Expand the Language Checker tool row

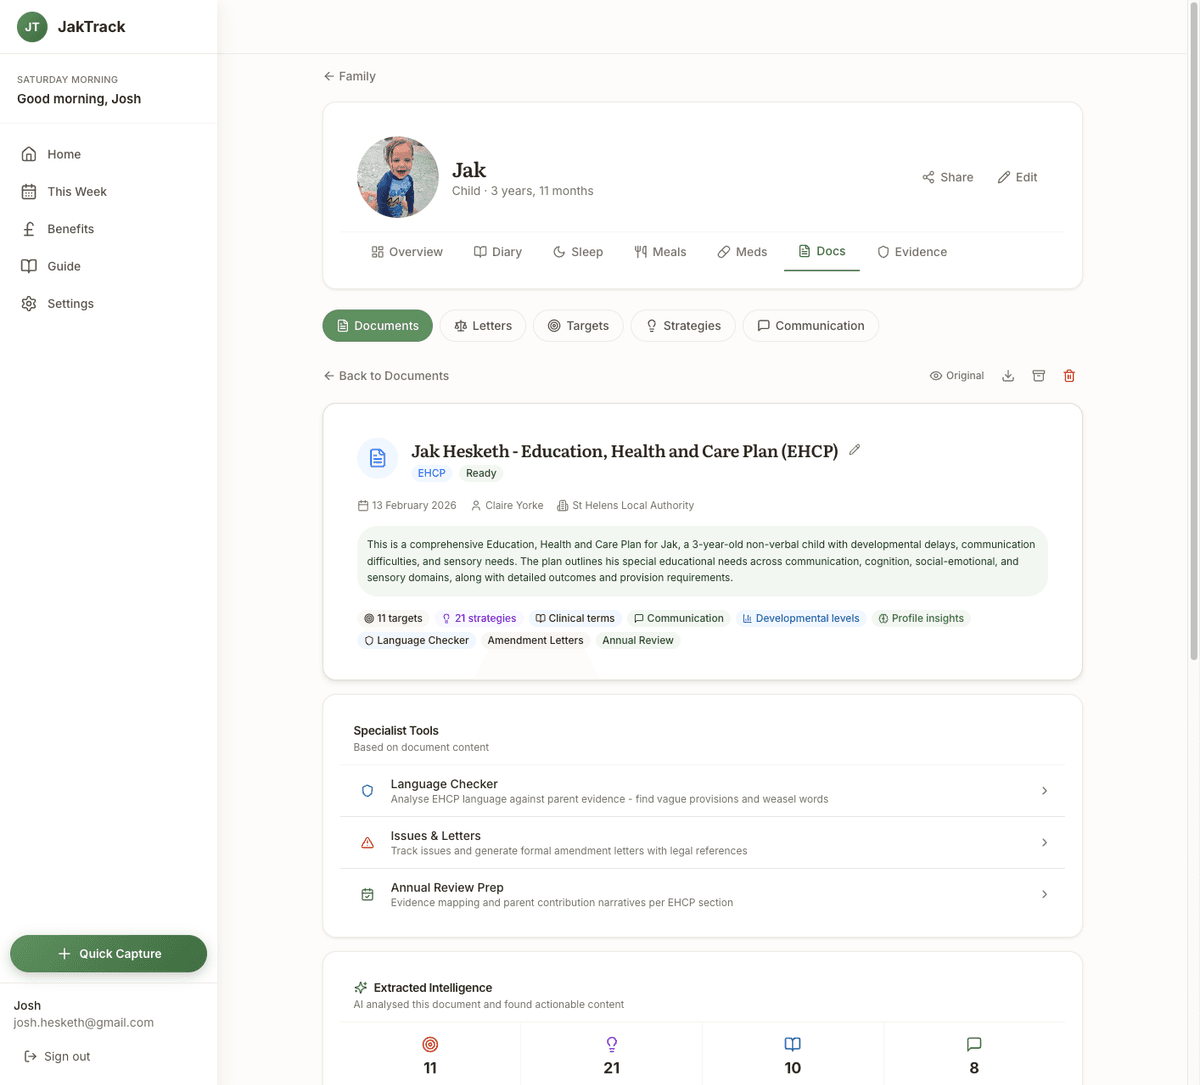click(x=1044, y=791)
